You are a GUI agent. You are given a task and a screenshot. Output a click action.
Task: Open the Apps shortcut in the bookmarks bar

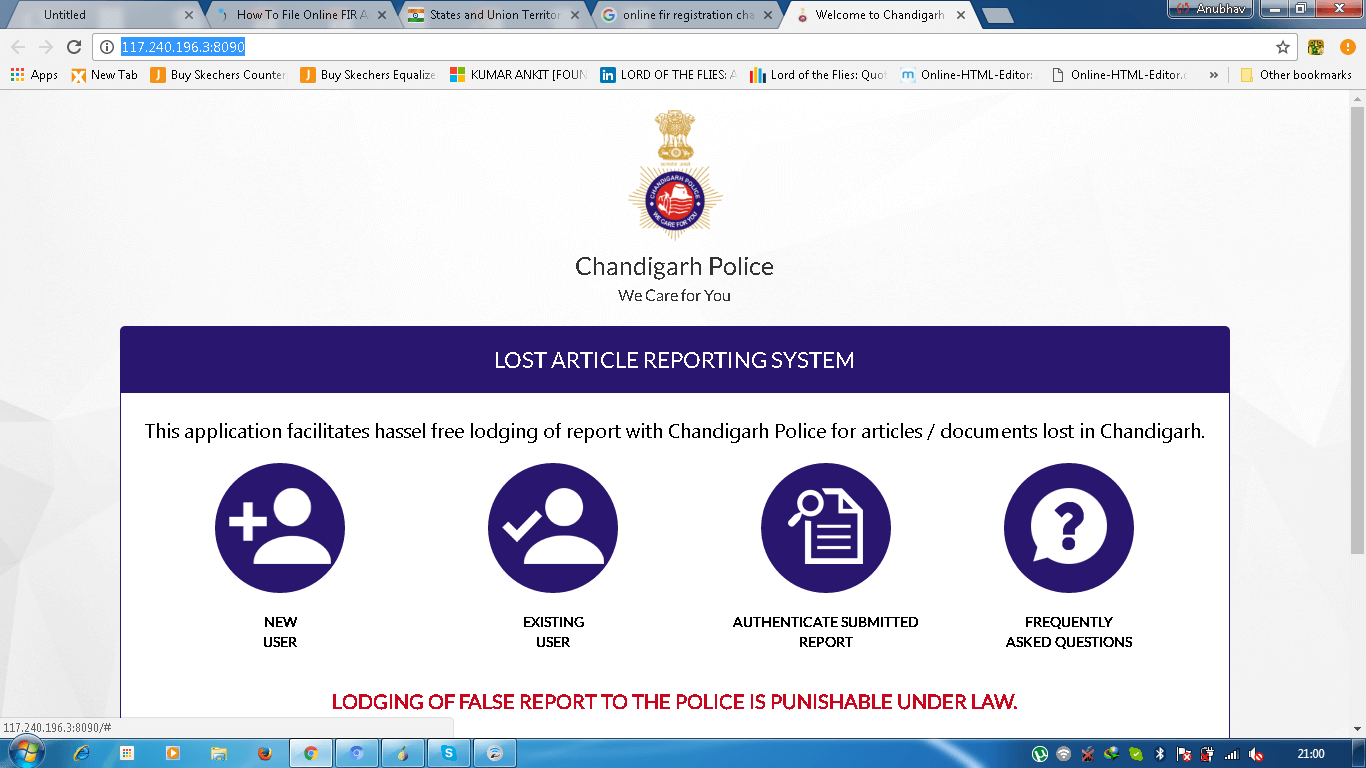34,75
